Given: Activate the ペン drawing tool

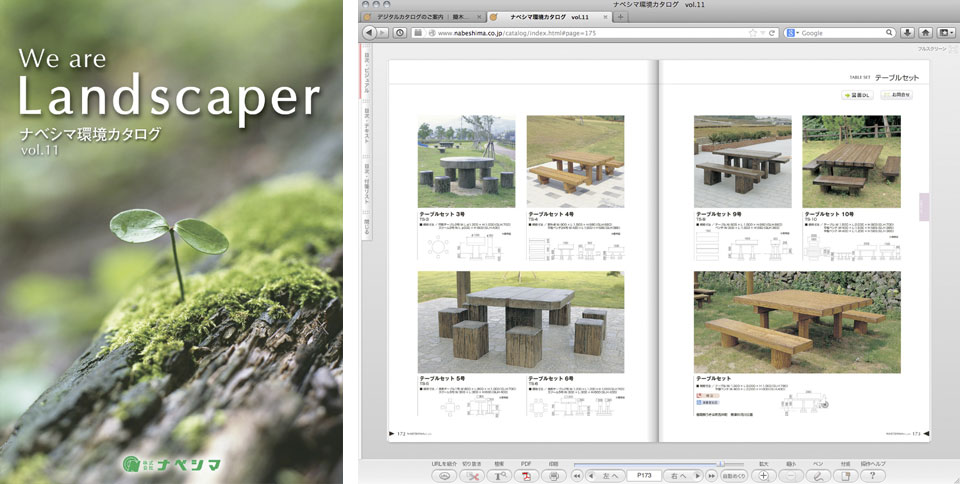Looking at the screenshot, I should [818, 475].
